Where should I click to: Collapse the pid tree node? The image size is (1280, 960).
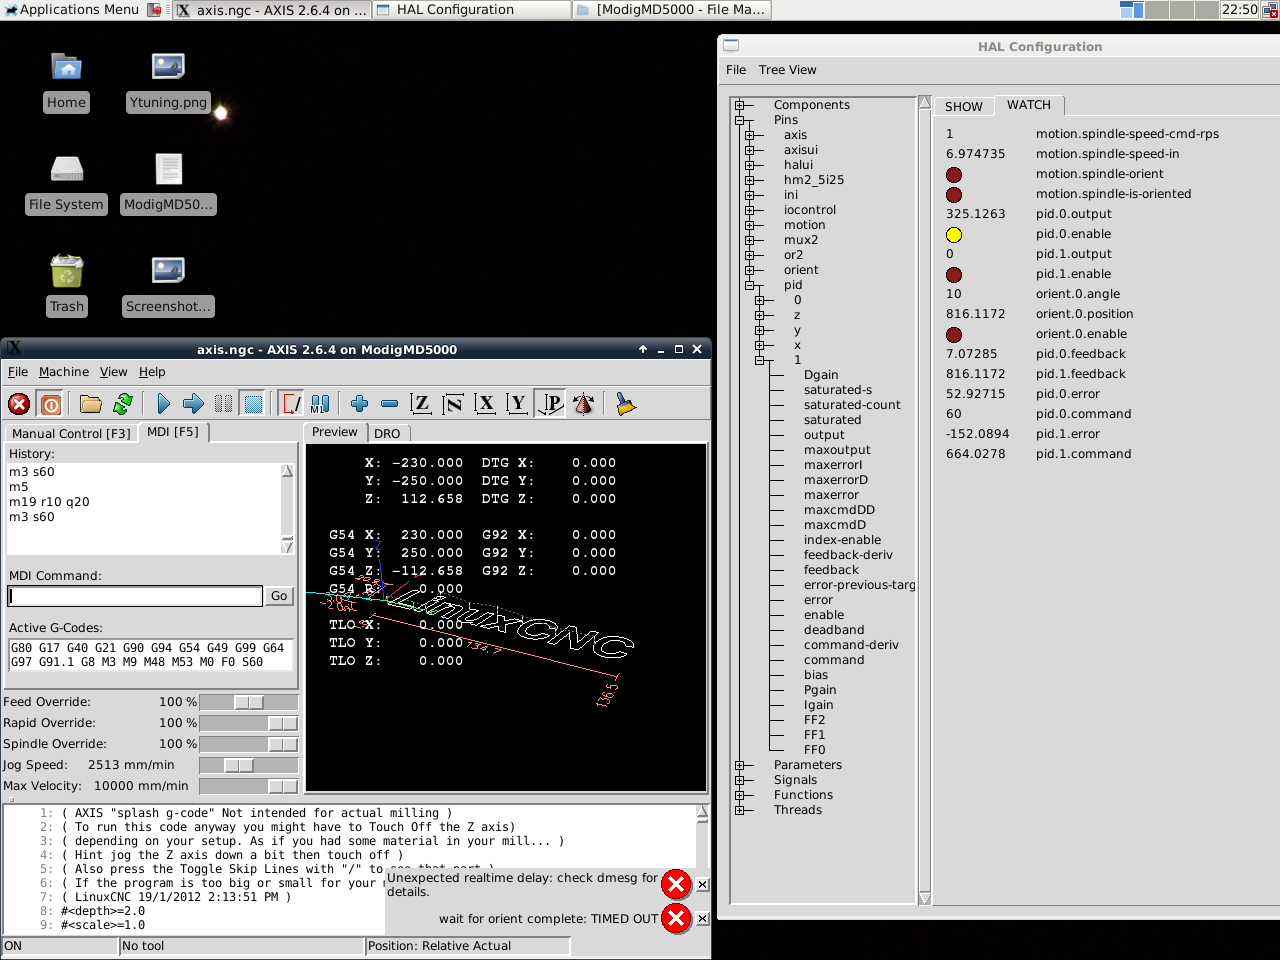[x=749, y=285]
